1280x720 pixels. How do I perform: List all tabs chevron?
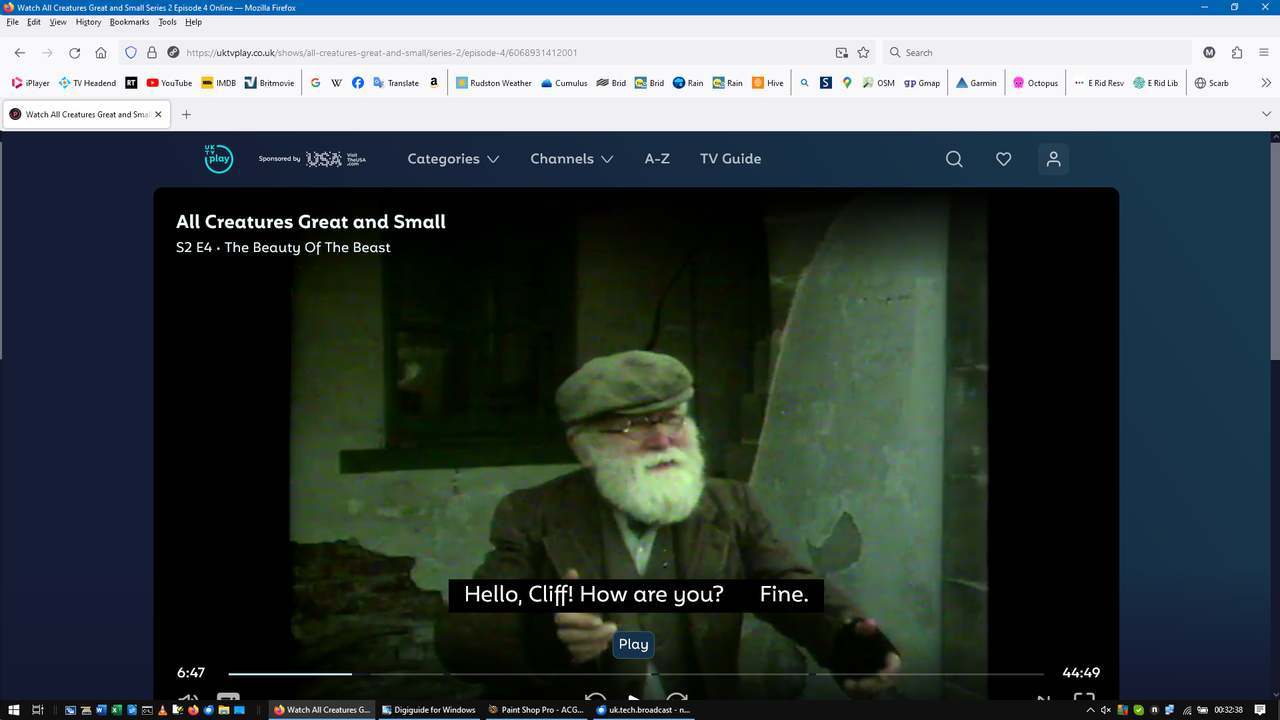click(1266, 114)
